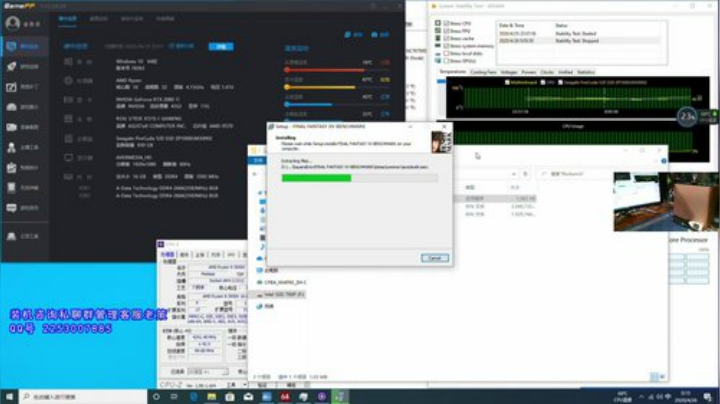This screenshot has height=404, width=720.
Task: Toggle the Stress FPU checkbox
Action: pos(446,31)
